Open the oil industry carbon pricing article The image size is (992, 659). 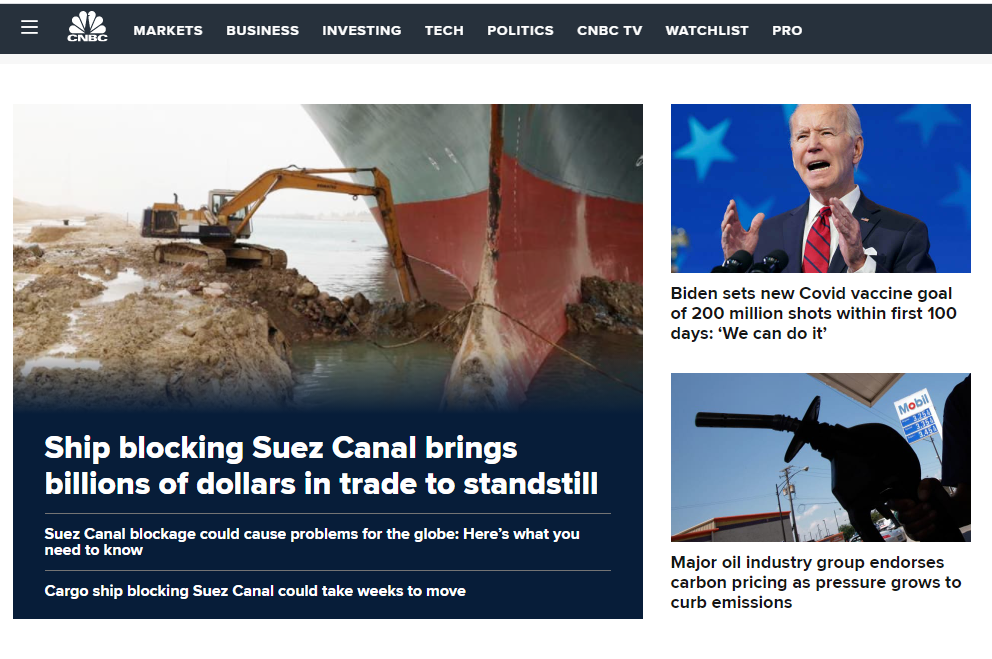tap(816, 582)
